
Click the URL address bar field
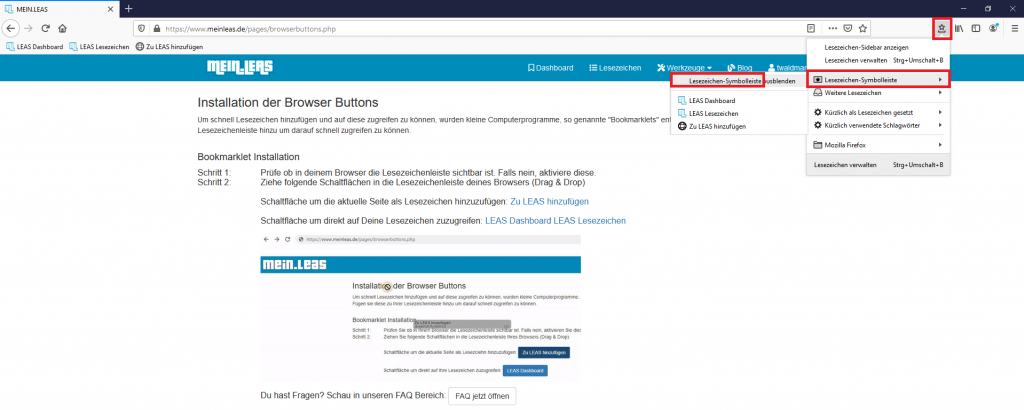480,28
